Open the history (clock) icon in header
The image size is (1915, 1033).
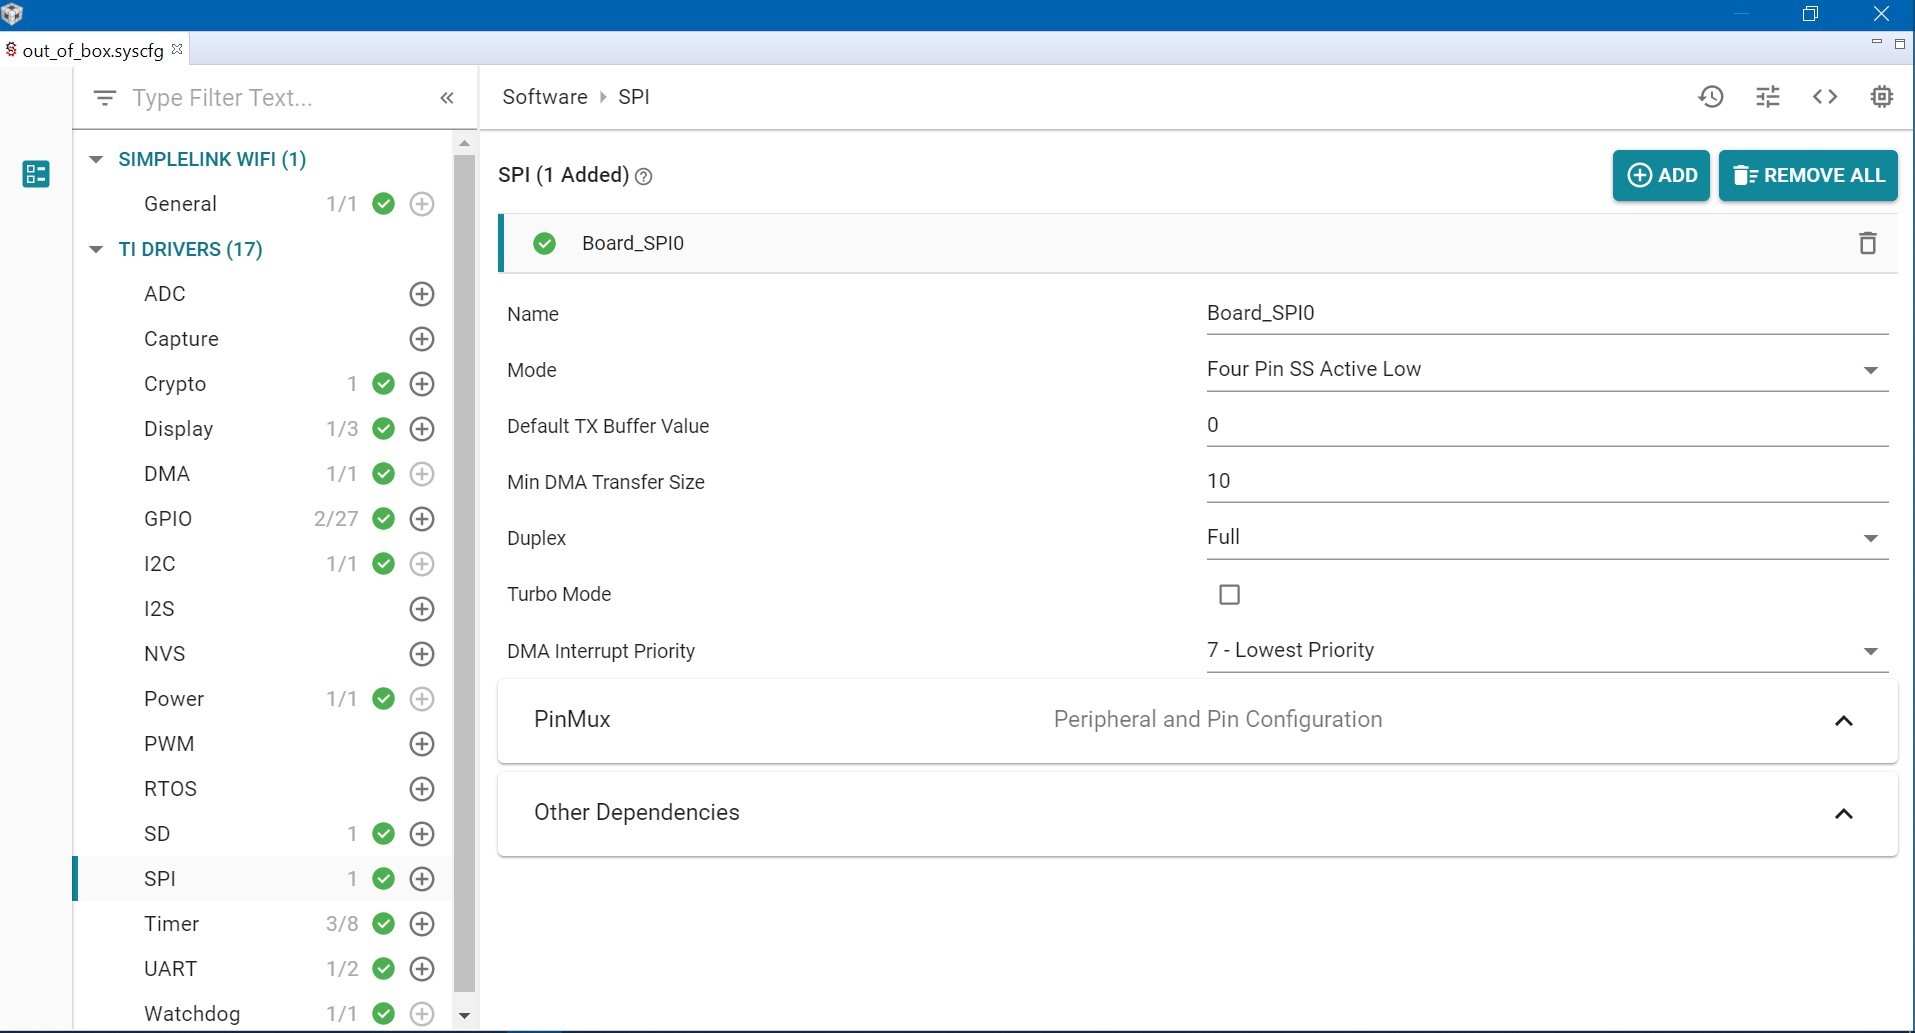pyautogui.click(x=1711, y=97)
